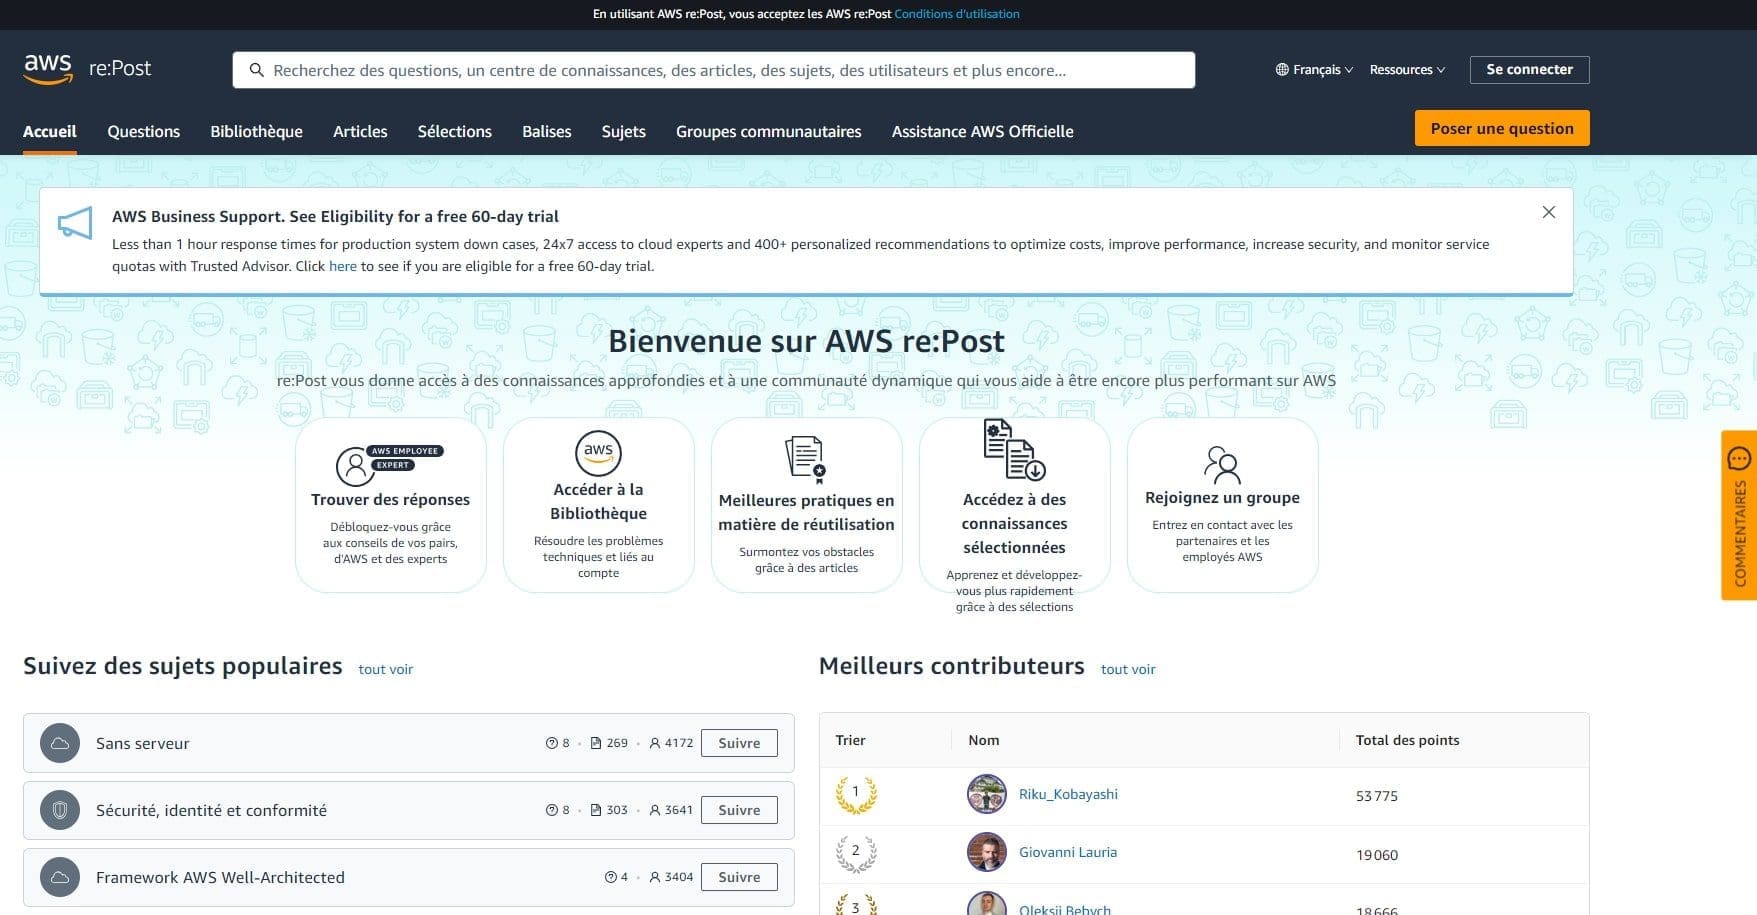1757x915 pixels.
Task: Switch to the Articles tab
Action: (360, 131)
